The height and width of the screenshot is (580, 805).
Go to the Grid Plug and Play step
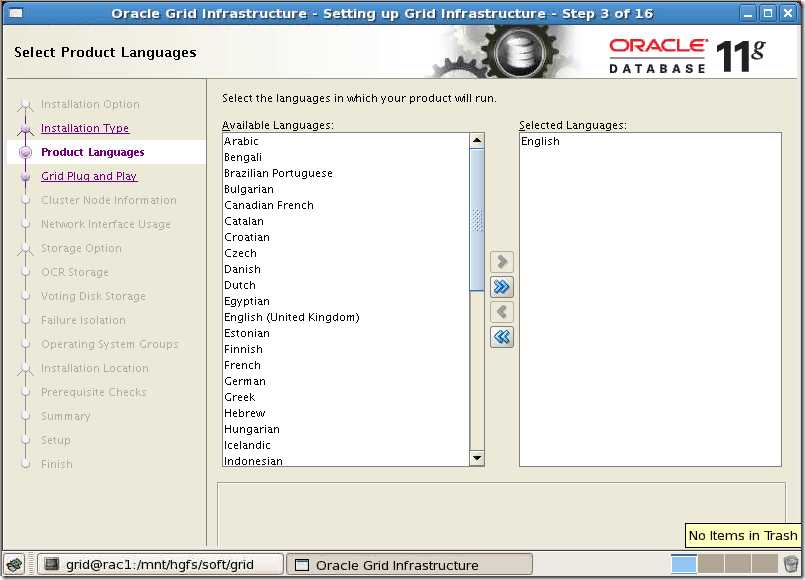(89, 176)
